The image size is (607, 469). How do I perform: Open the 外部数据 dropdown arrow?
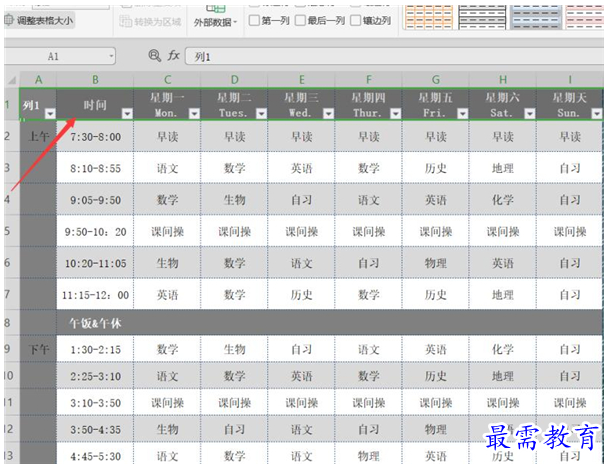[x=235, y=22]
